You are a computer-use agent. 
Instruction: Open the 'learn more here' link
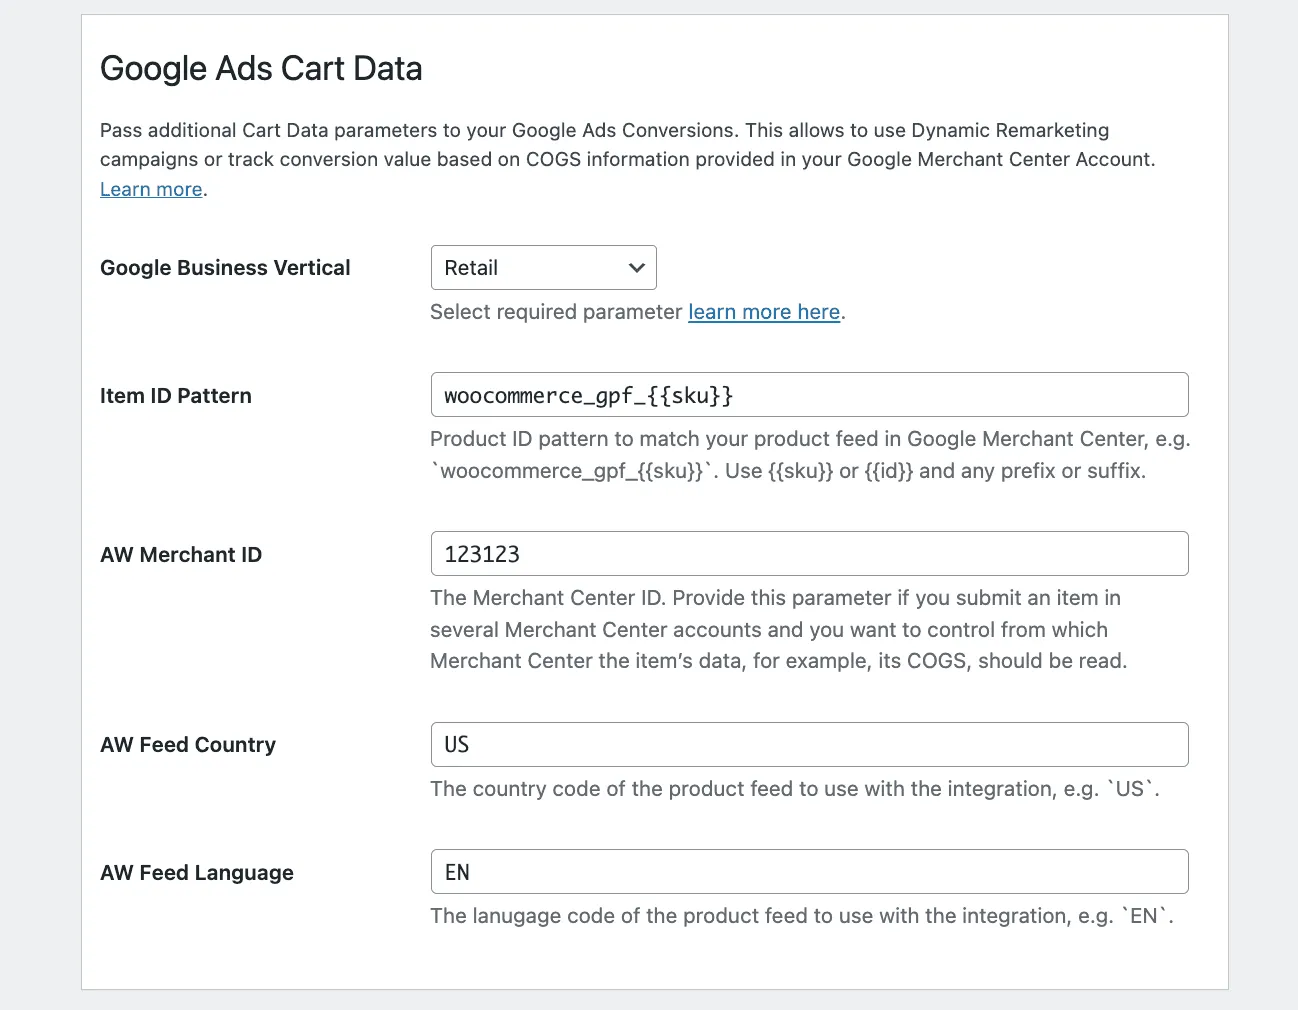764,312
